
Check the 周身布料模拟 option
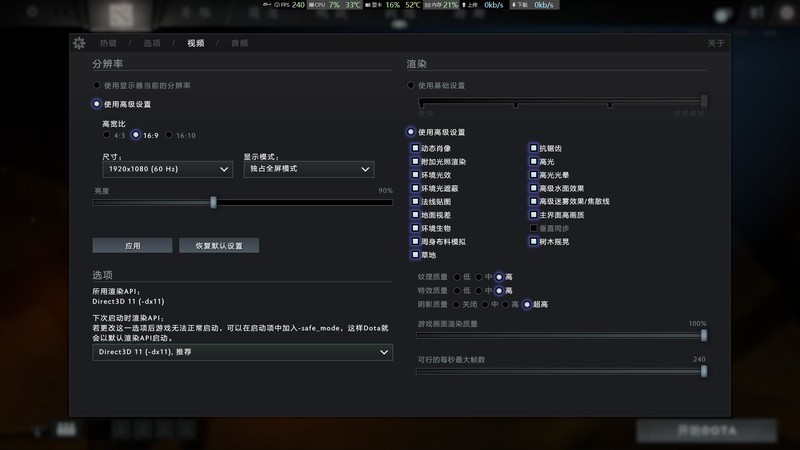point(415,241)
